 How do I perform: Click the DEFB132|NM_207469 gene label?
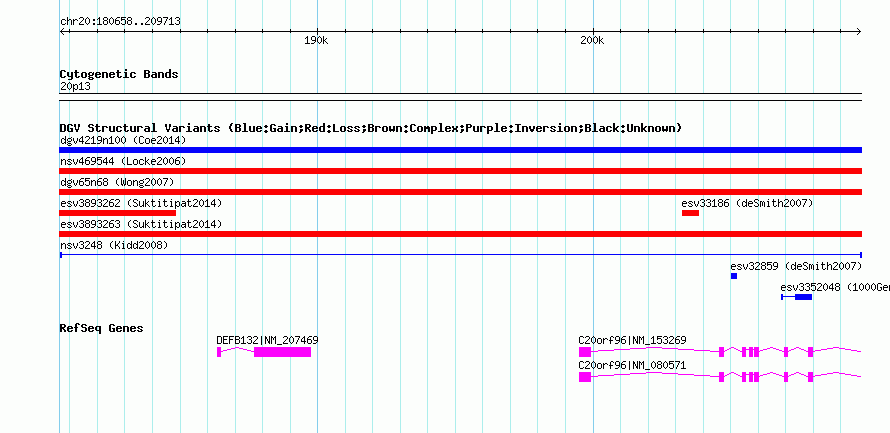point(267,340)
